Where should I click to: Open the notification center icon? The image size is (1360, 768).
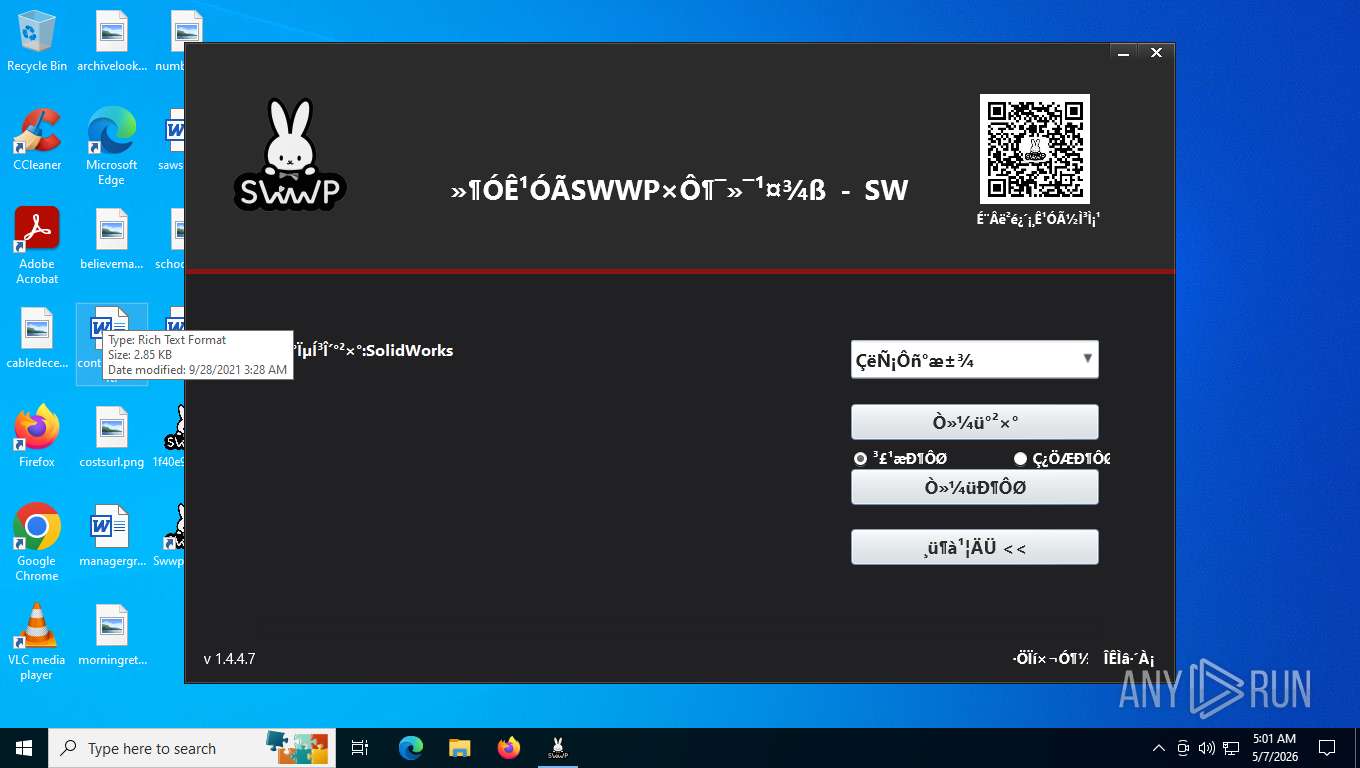[x=1327, y=748]
